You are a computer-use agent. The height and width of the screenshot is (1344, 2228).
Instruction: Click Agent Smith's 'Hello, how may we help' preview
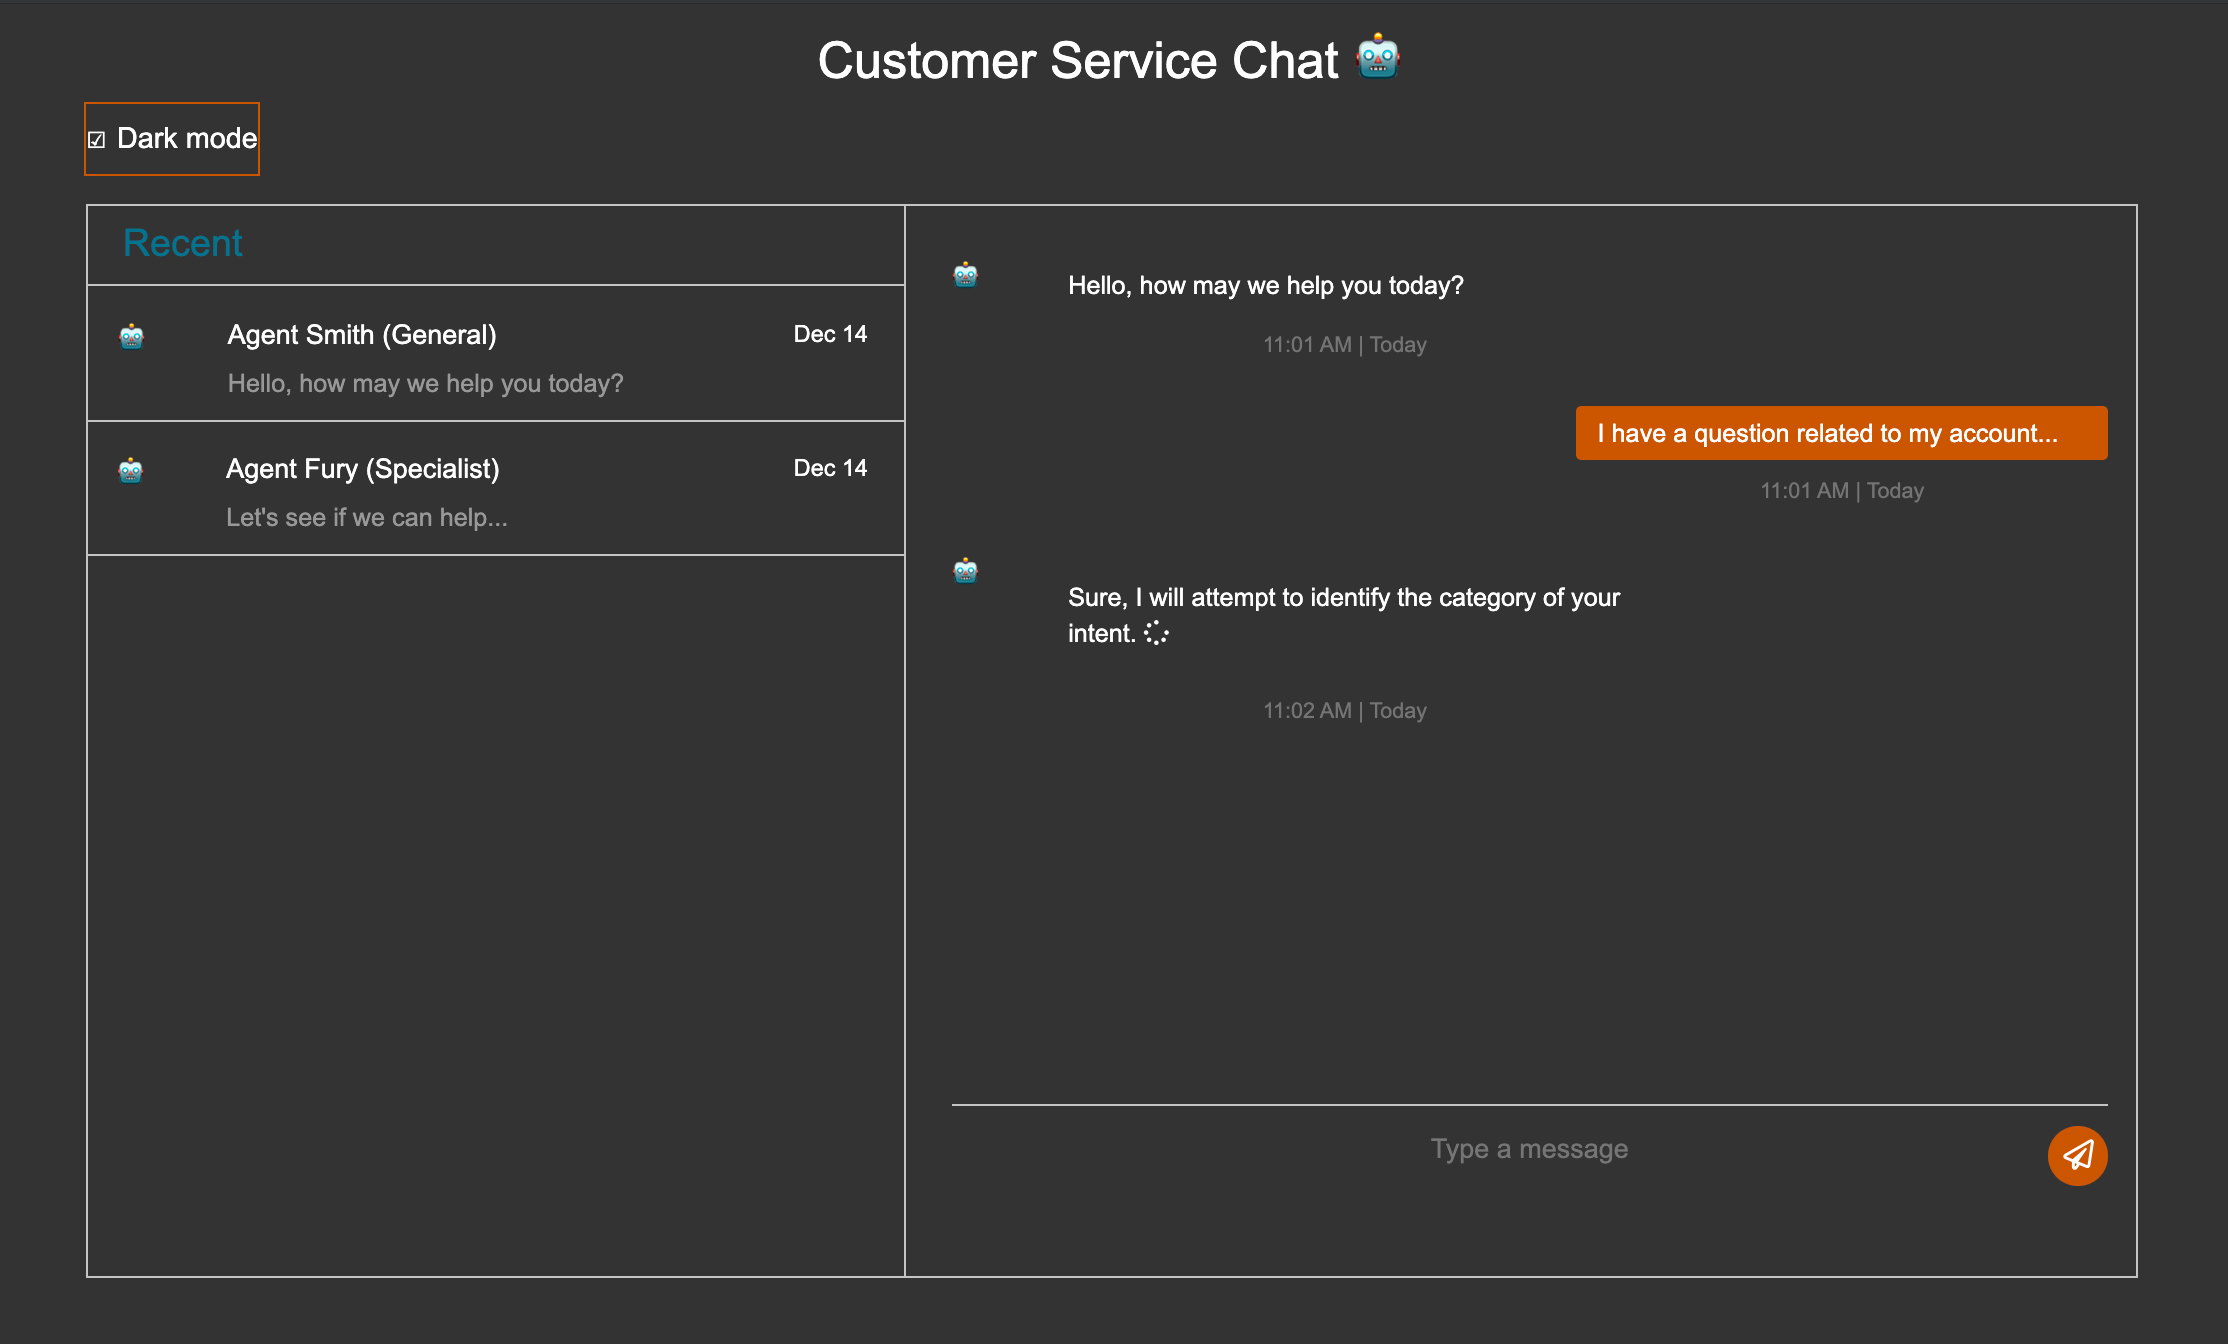pos(425,383)
